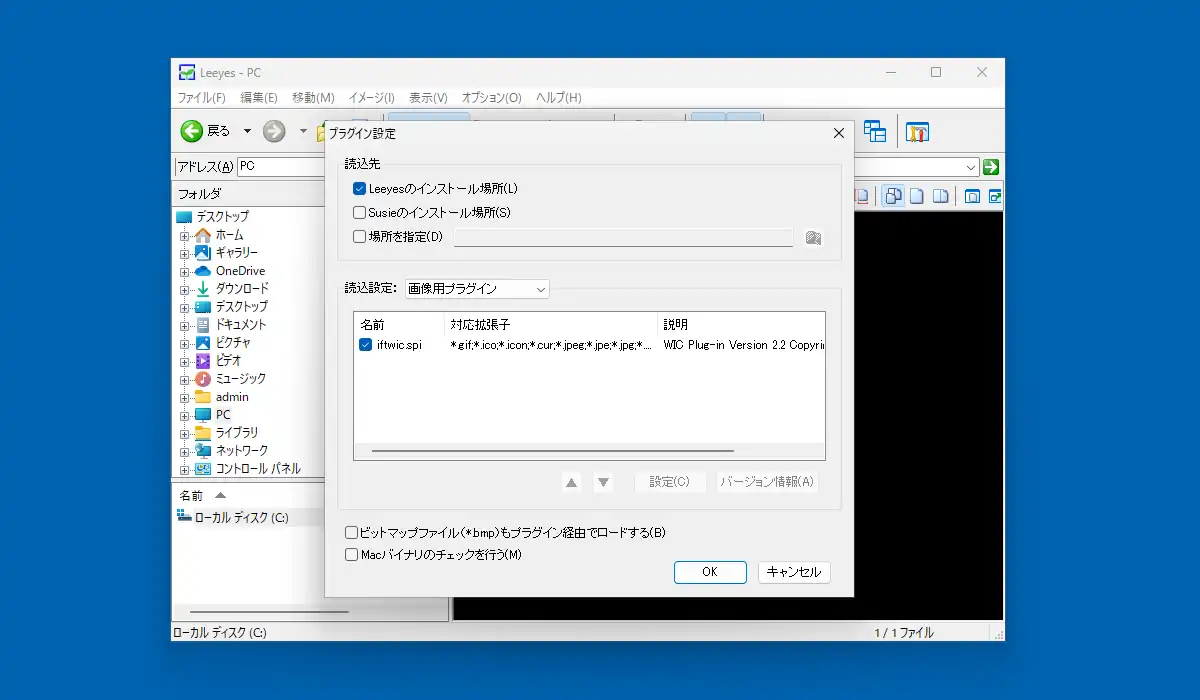Open the 編集(E) menu
Screen dimensions: 1200x700
coord(258,98)
